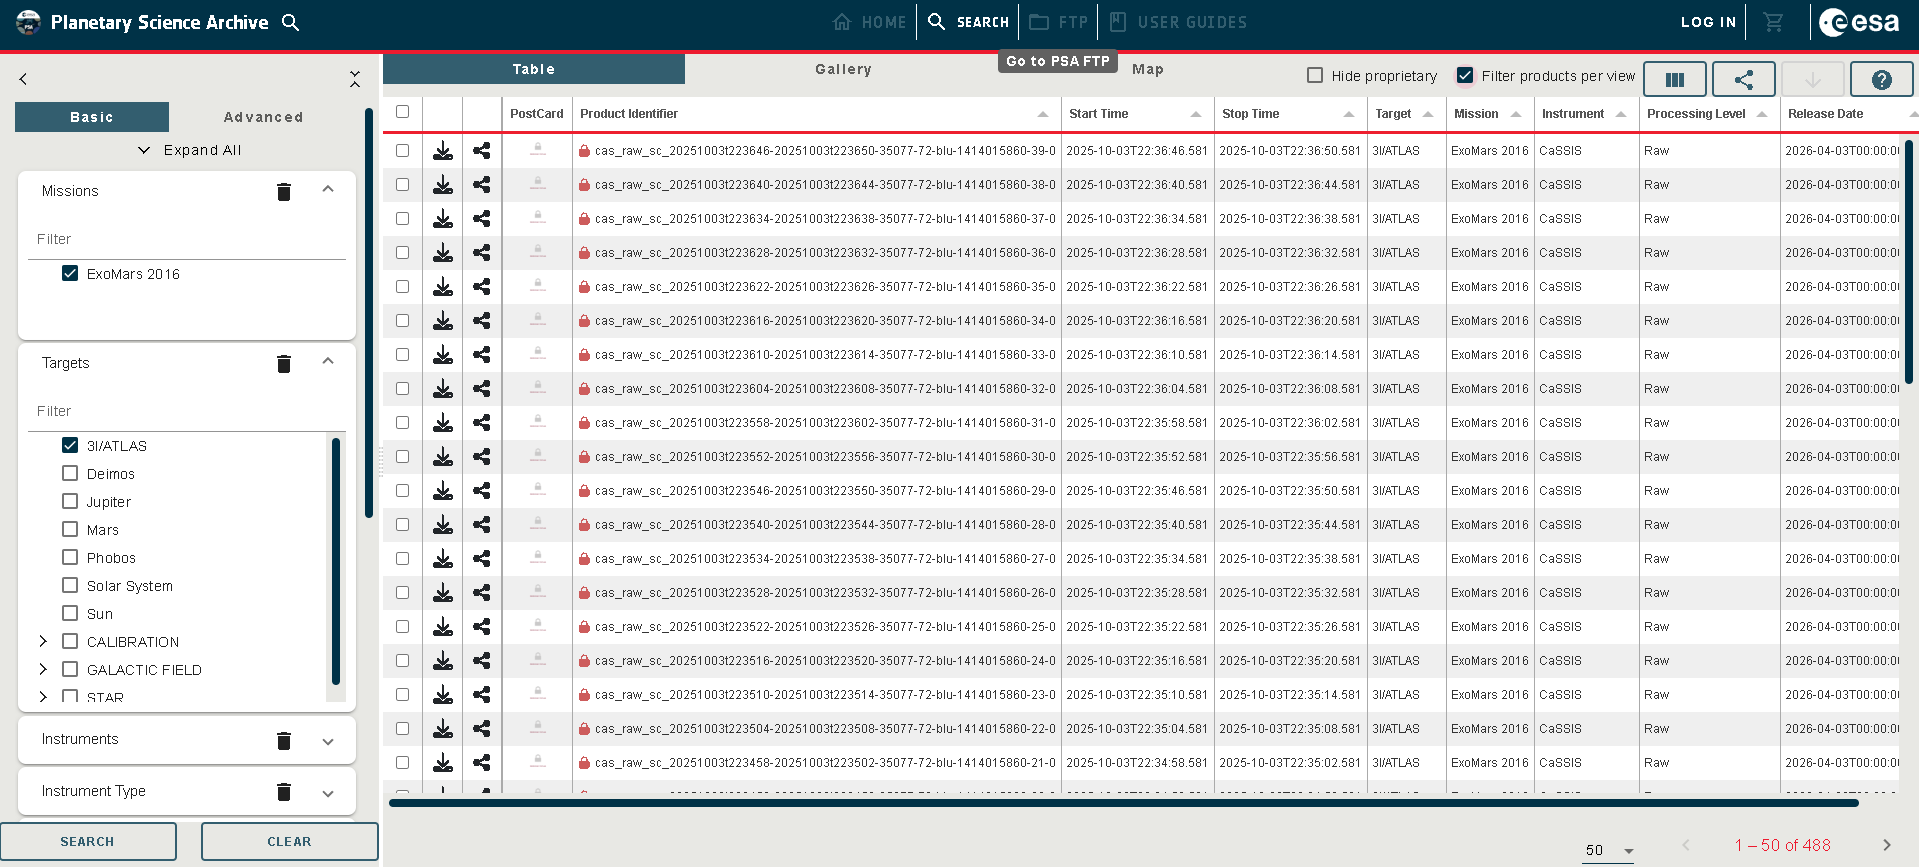Viewport: 1919px width, 867px height.
Task: Click the Targets filter input field
Action: pyautogui.click(x=187, y=411)
